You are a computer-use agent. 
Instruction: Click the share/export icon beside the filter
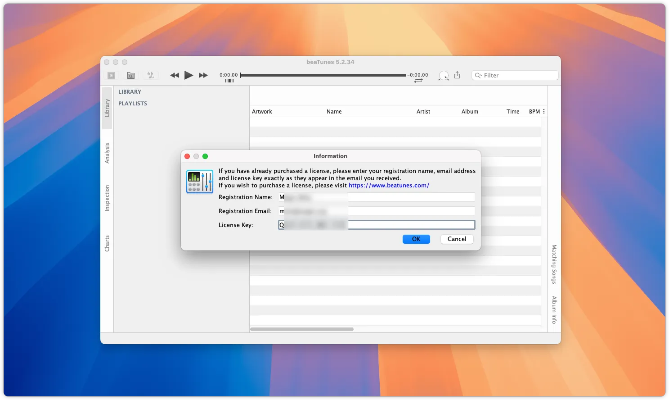tap(457, 75)
